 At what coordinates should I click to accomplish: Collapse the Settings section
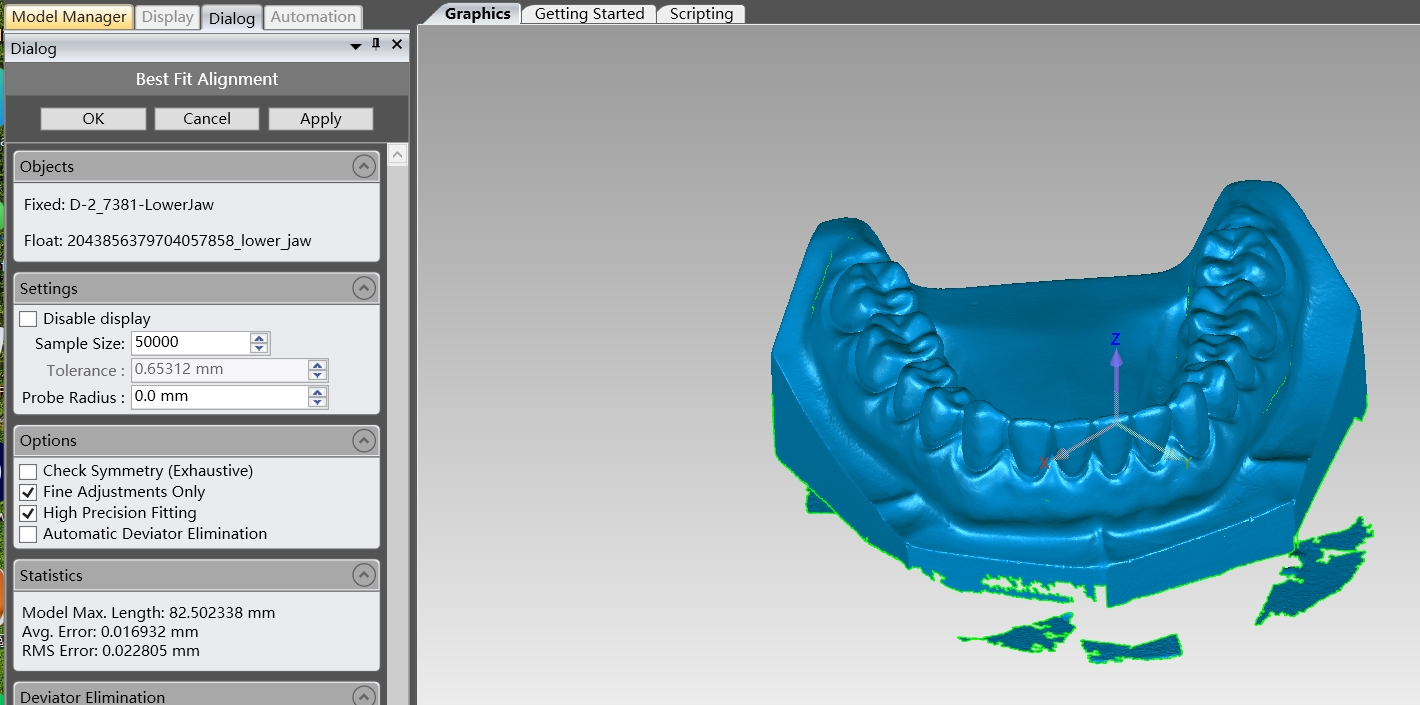click(x=364, y=289)
